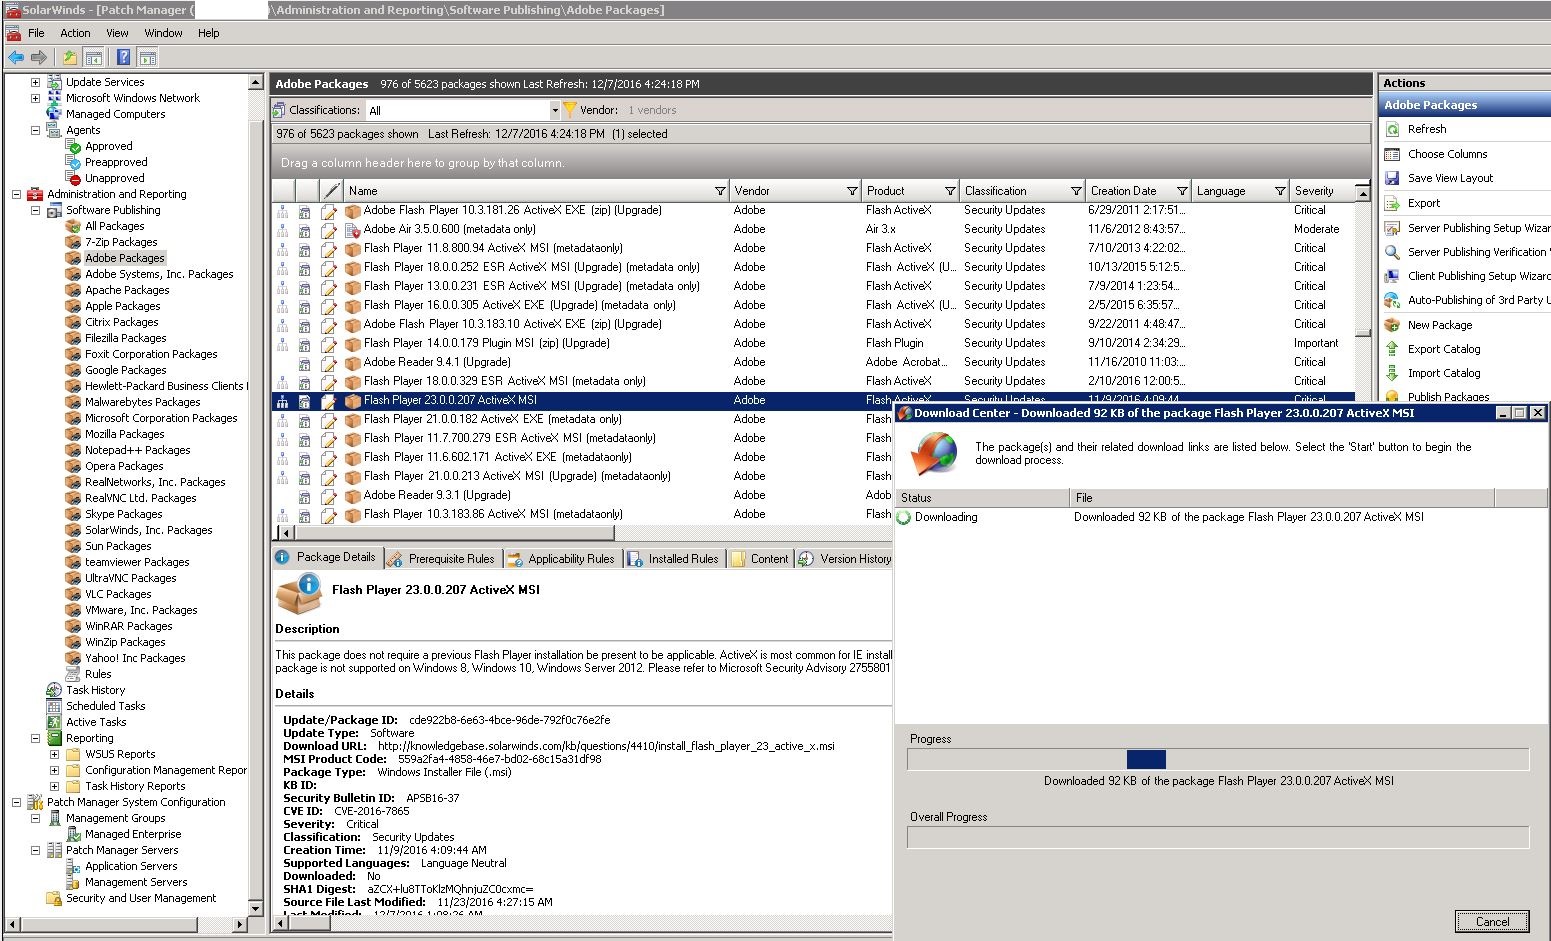This screenshot has height=941, width=1551.
Task: Click the Adobe Air 3.5.0.600 package icon
Action: tap(352, 229)
